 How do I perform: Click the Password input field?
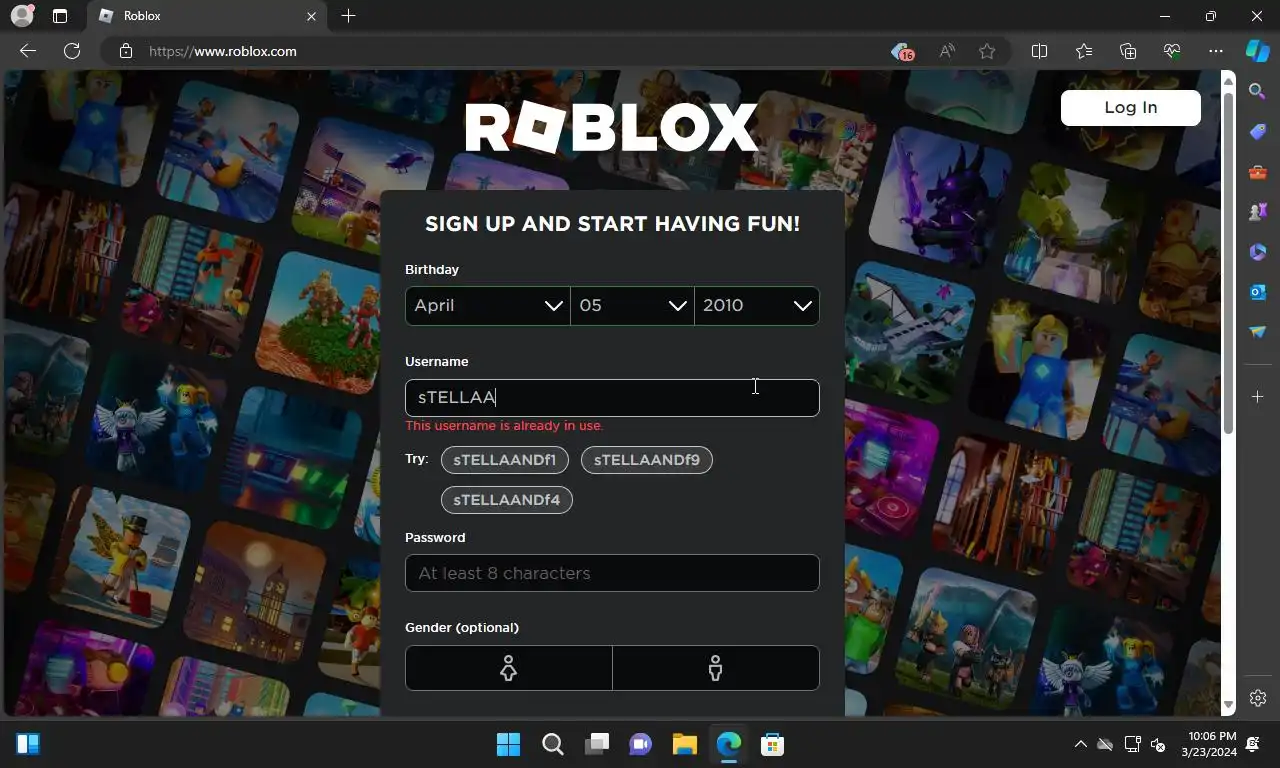point(612,573)
